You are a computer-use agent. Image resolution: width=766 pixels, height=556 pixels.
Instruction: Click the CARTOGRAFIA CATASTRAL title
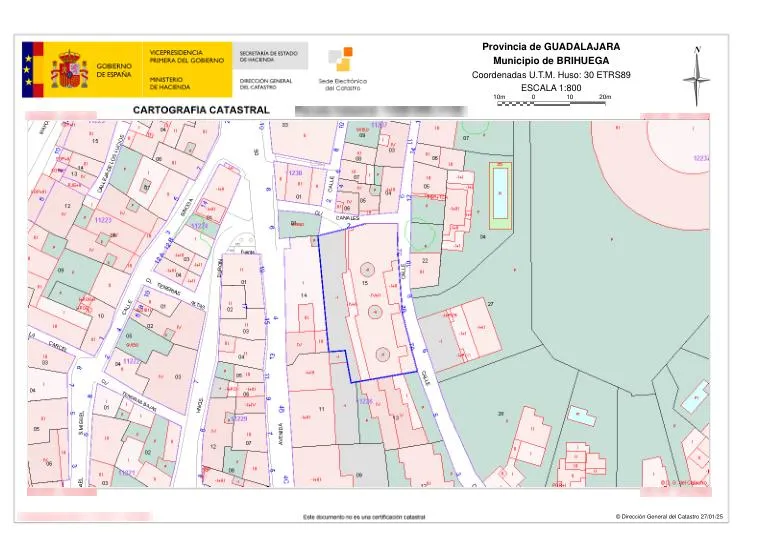click(201, 110)
